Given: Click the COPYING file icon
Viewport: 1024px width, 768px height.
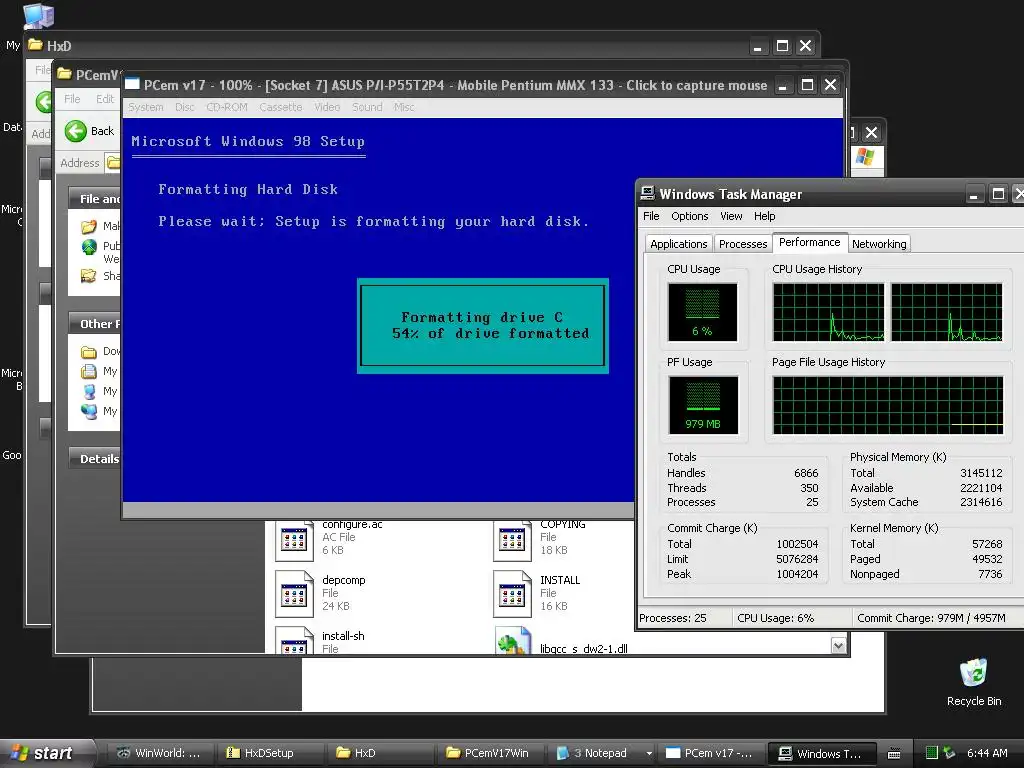Looking at the screenshot, I should point(512,539).
